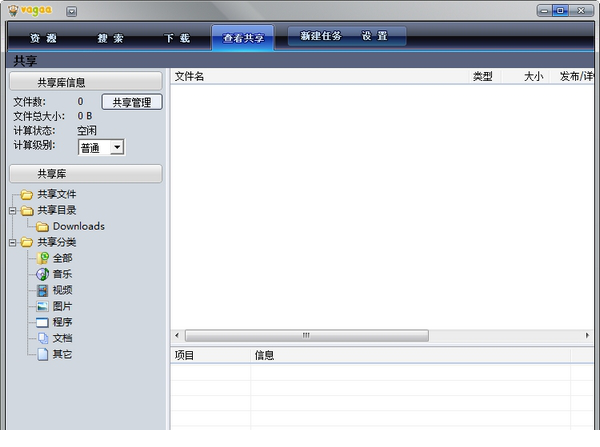The image size is (600, 447).
Task: Select the 图片 category label
Action: (62, 306)
